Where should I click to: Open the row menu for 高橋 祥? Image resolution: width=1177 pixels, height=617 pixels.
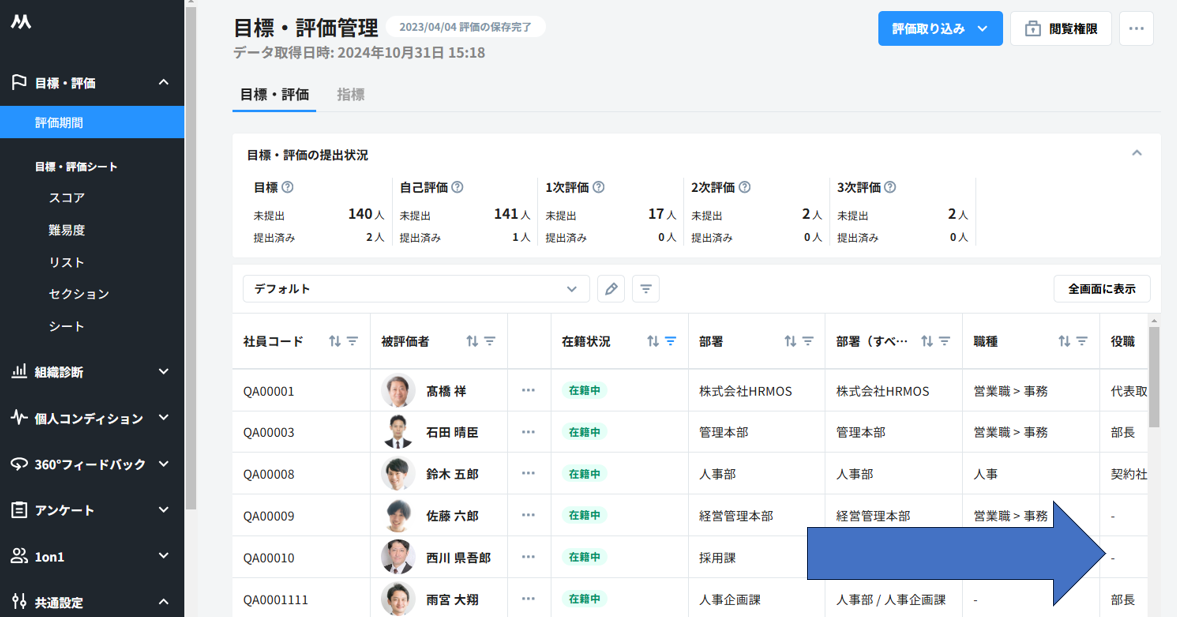[x=528, y=391]
